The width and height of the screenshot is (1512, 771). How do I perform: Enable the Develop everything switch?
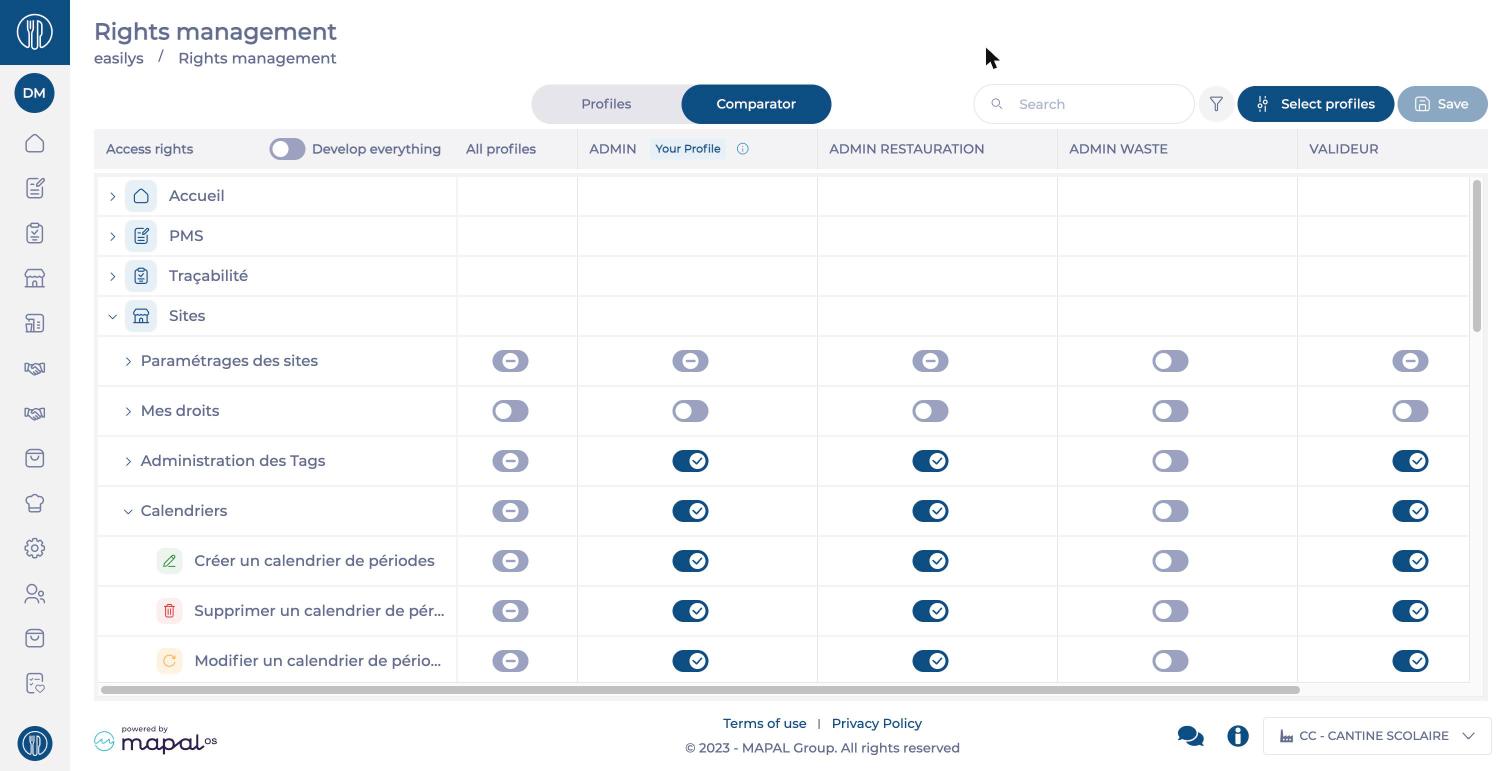(287, 149)
